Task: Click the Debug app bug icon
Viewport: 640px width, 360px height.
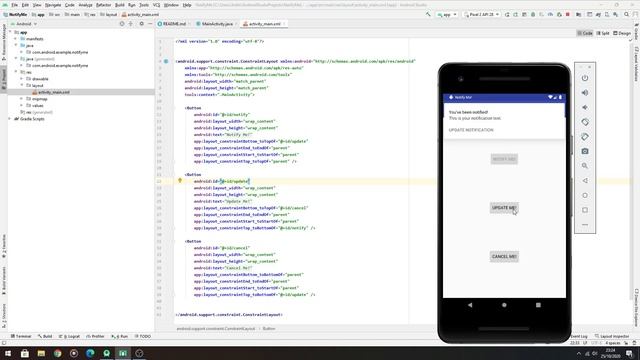Action: [533, 14]
